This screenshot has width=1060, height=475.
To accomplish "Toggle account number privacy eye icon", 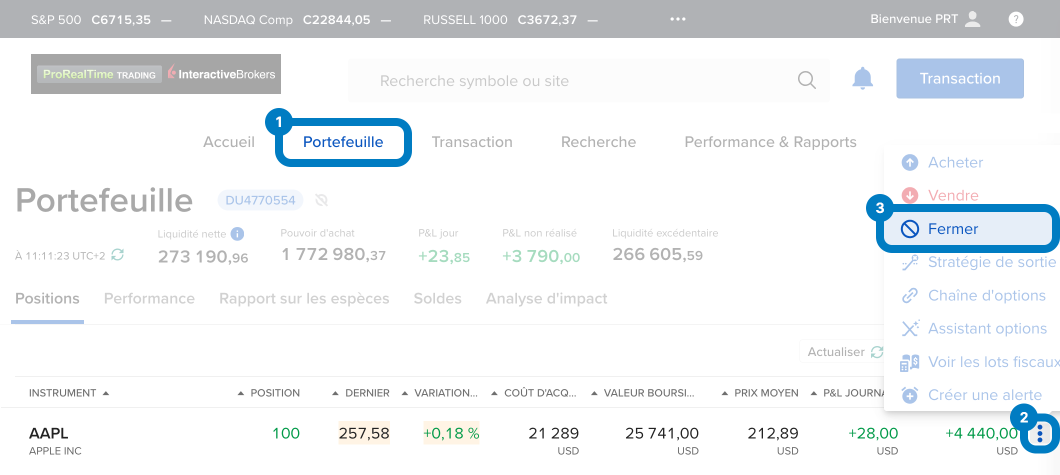I will pos(321,200).
